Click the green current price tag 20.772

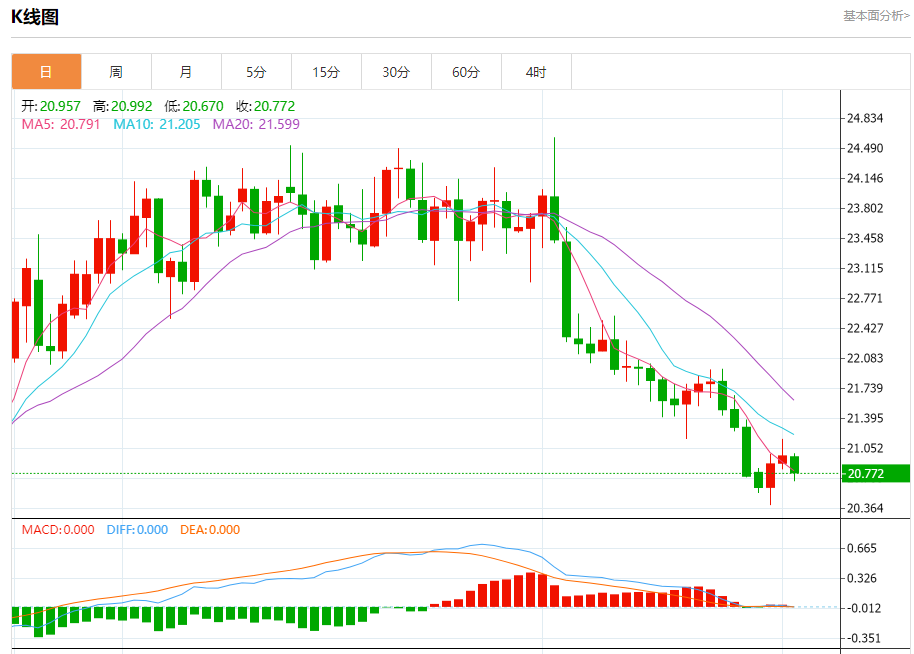(x=876, y=473)
